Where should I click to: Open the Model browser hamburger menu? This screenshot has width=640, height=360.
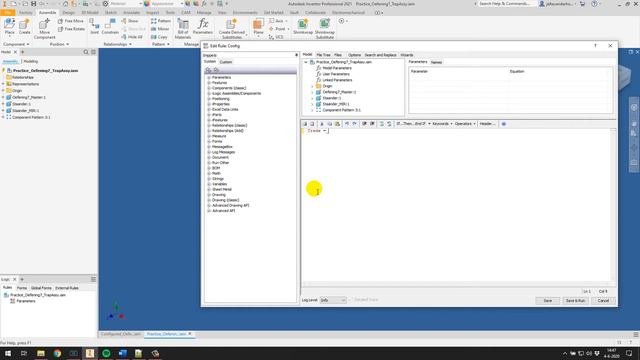pos(93,52)
